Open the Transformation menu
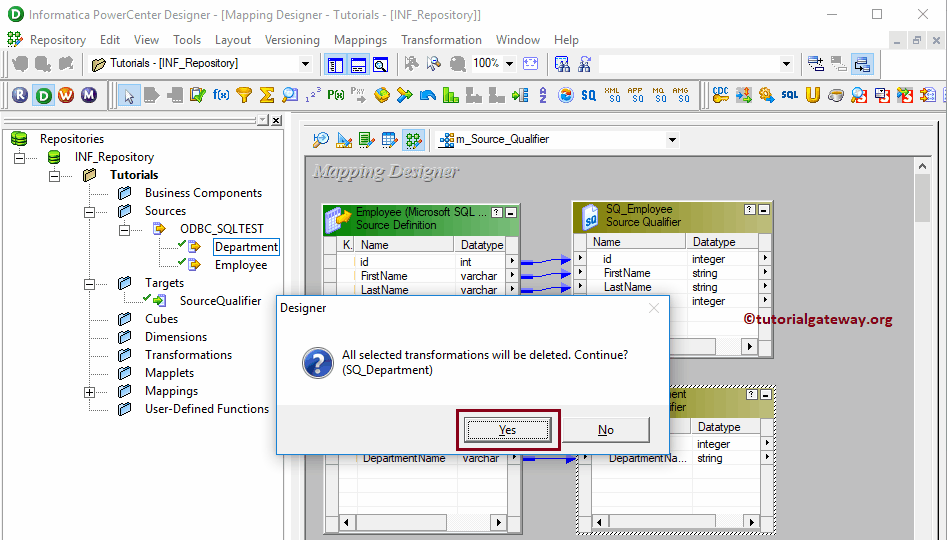Image resolution: width=947 pixels, height=540 pixels. [x=441, y=40]
